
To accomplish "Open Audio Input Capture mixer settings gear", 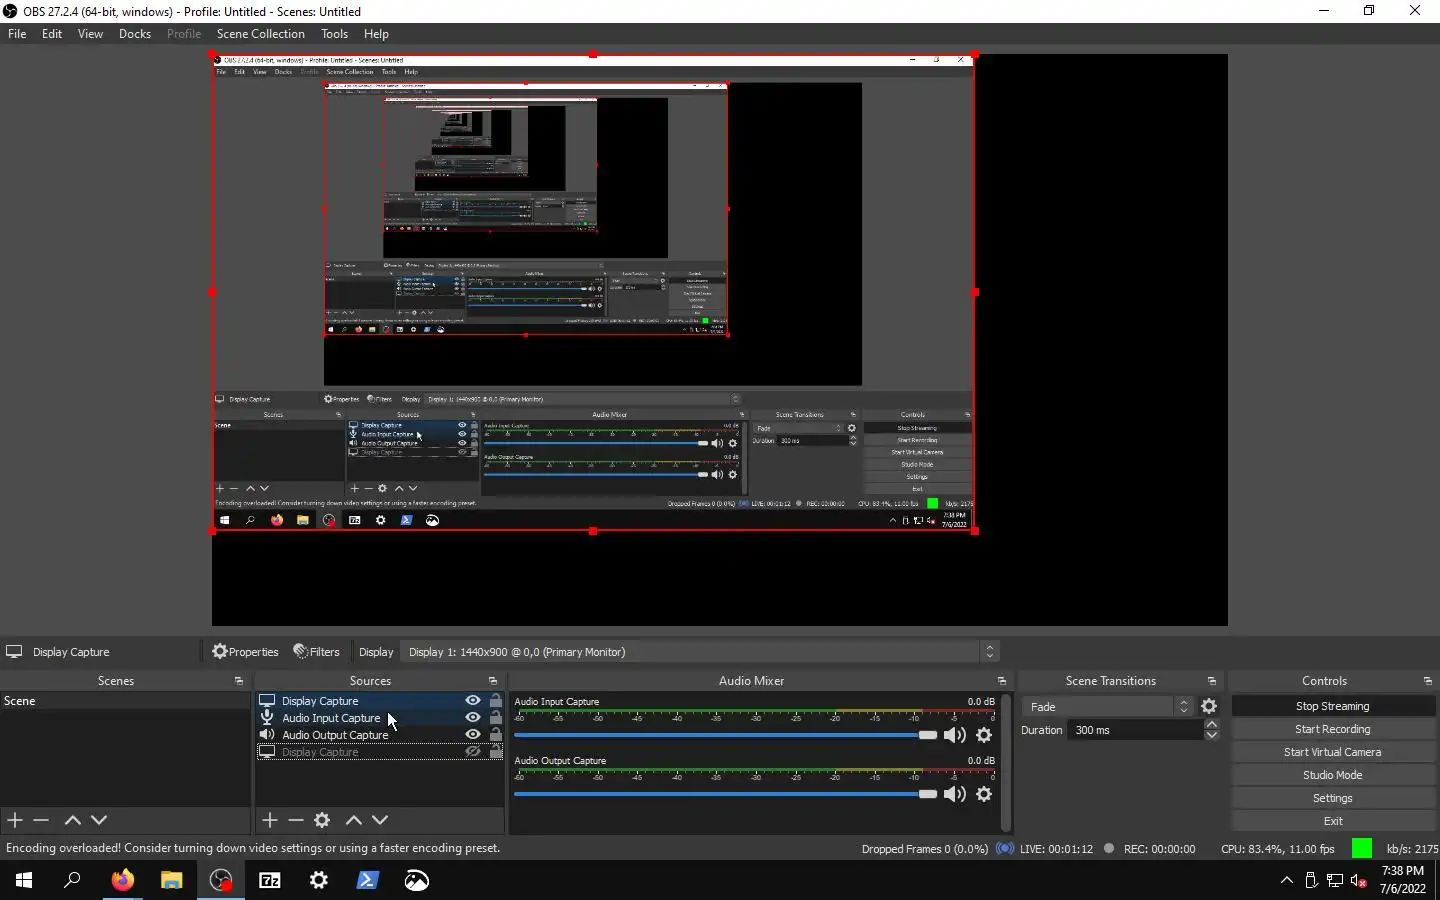I will point(984,735).
